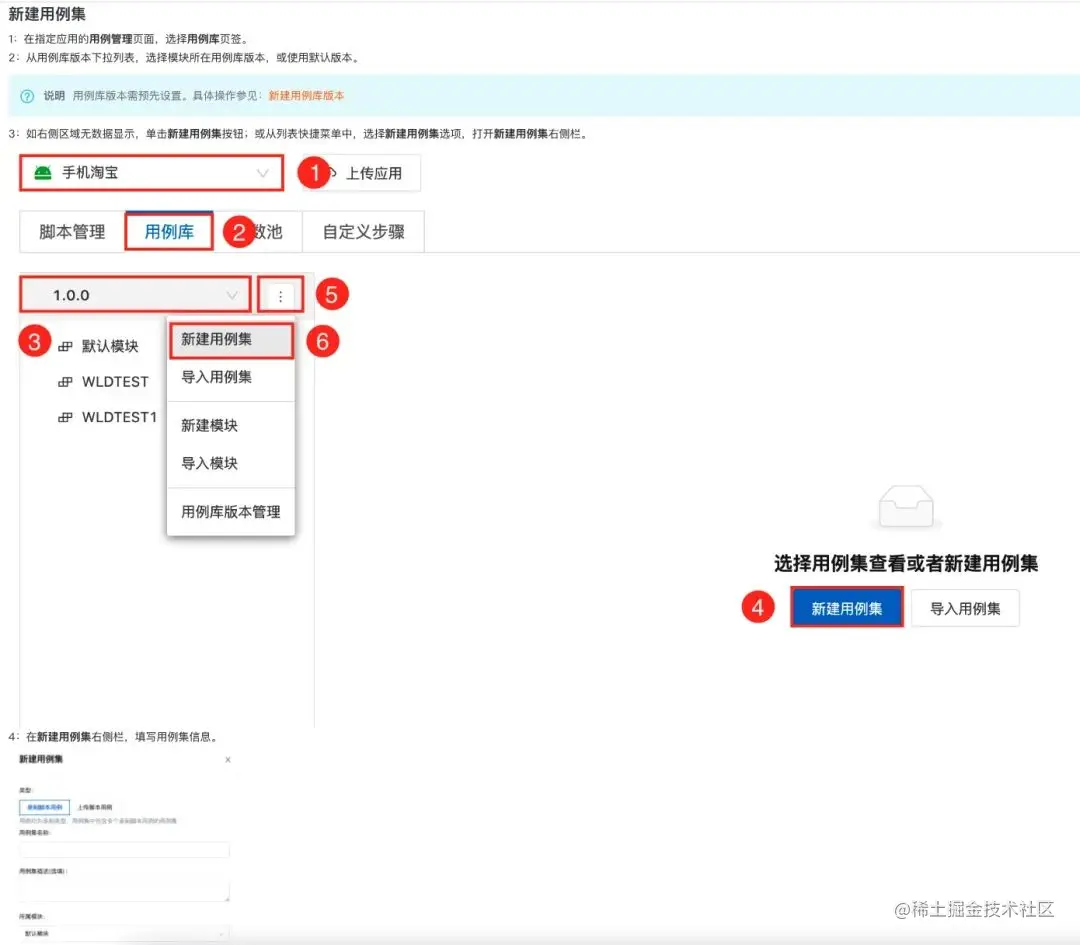Click the 选择用例集查看或者新建用例集 heading
1080x945 pixels.
pos(906,563)
